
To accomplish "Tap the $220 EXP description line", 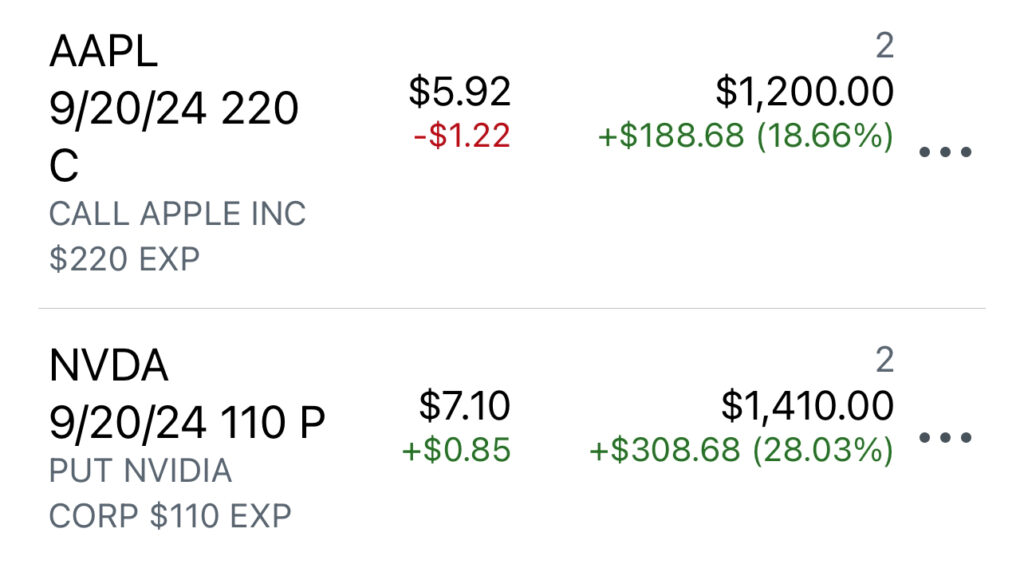I will click(124, 259).
